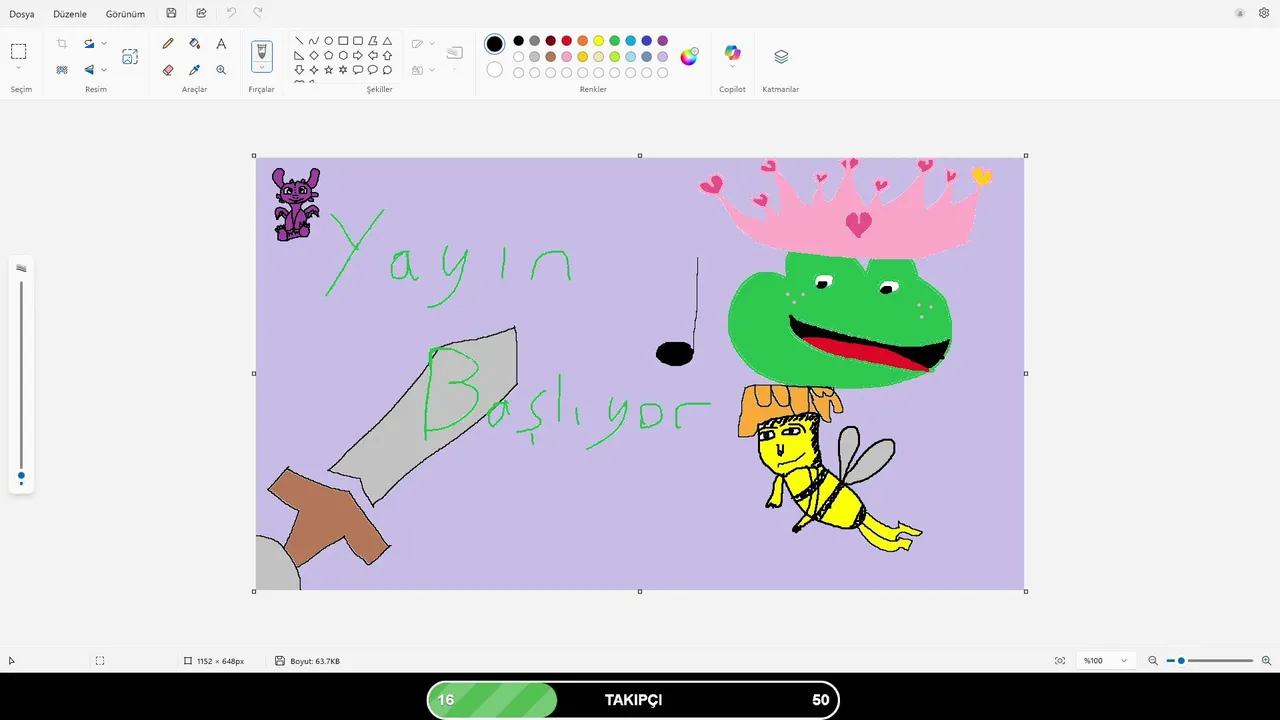
Task: Click the flip image icon
Action: pyautogui.click(x=89, y=70)
